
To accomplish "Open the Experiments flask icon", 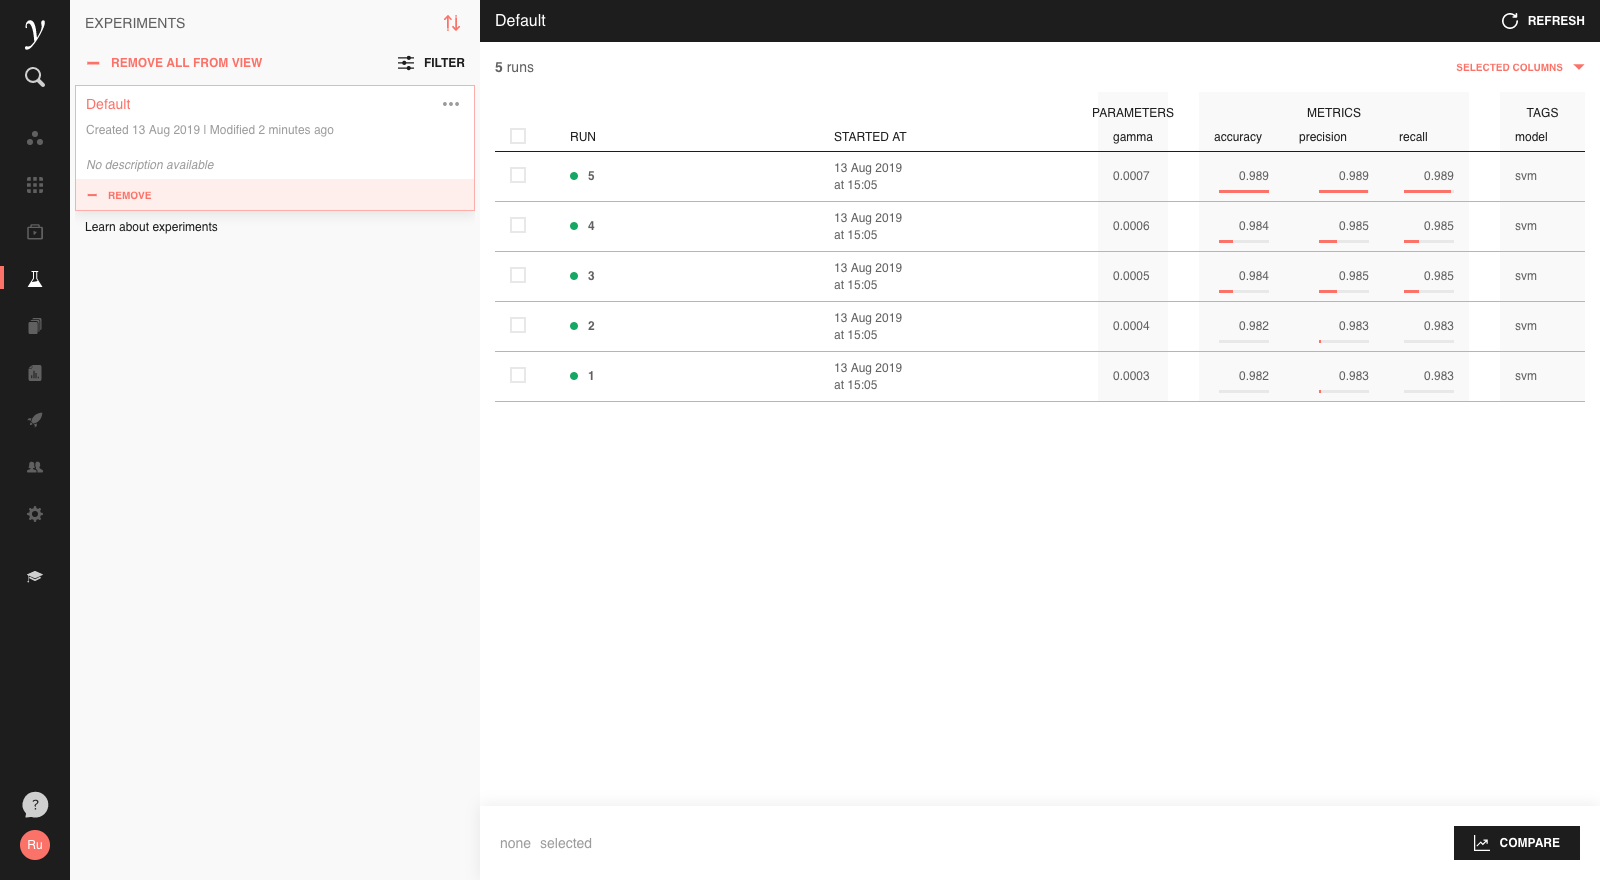I will [x=35, y=279].
